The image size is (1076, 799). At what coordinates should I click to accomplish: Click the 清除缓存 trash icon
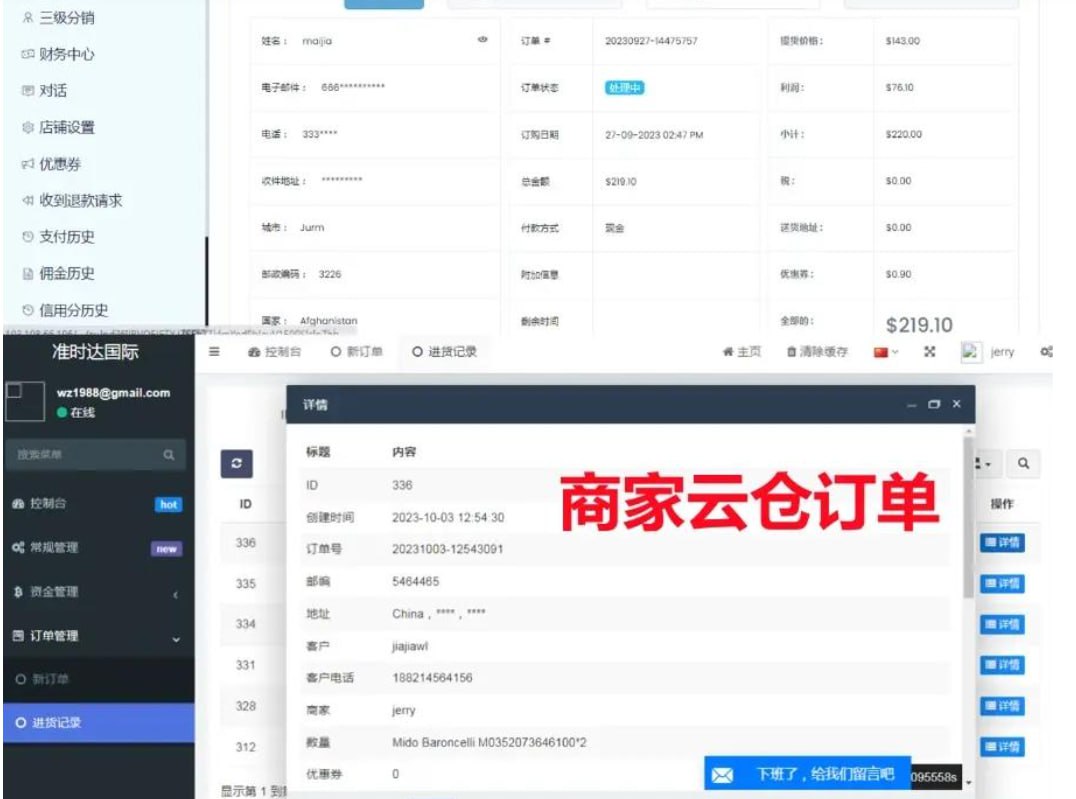tap(792, 352)
